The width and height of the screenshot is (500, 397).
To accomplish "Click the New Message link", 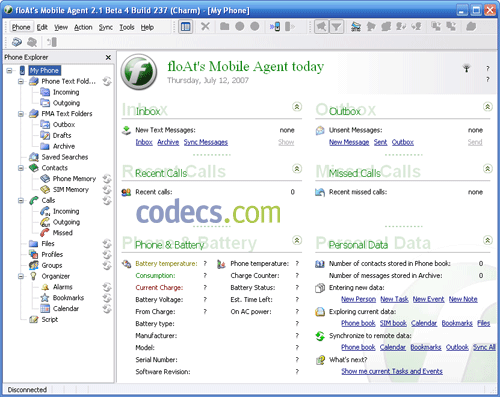I will (x=349, y=142).
